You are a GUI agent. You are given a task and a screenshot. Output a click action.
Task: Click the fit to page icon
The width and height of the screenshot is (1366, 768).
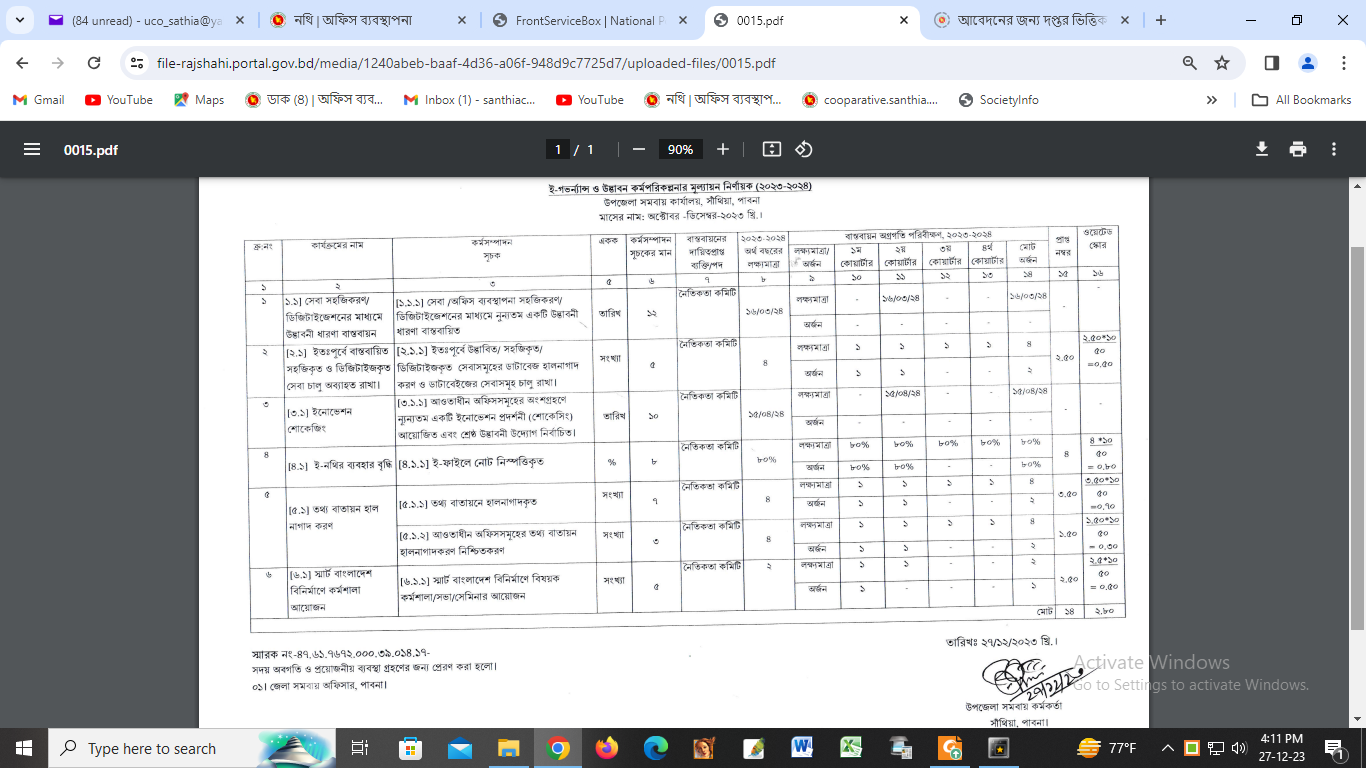(x=771, y=149)
